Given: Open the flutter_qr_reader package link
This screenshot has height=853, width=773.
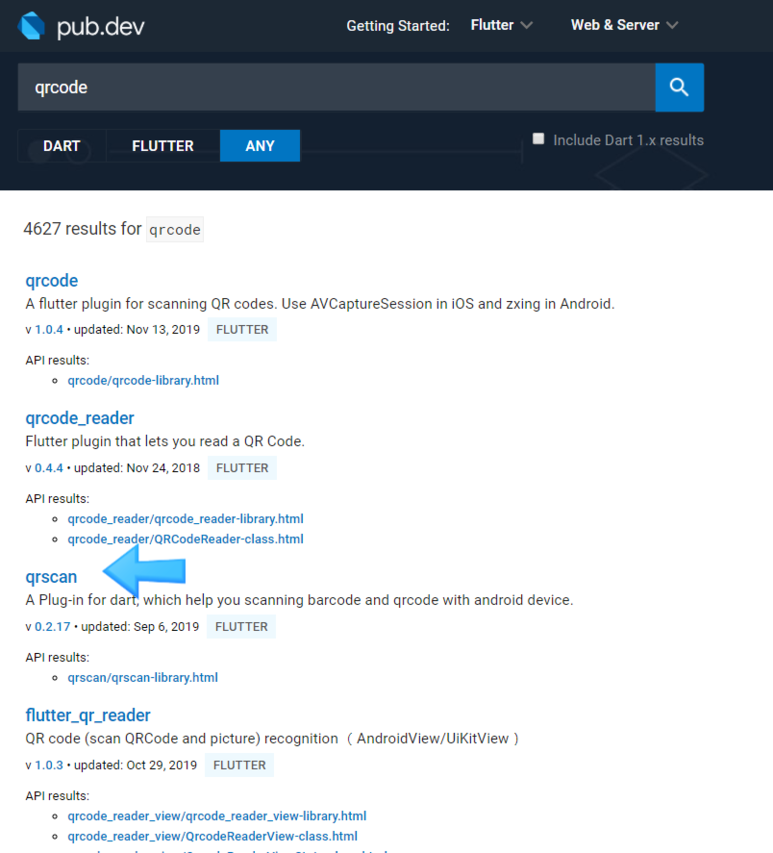Looking at the screenshot, I should pyautogui.click(x=88, y=715).
